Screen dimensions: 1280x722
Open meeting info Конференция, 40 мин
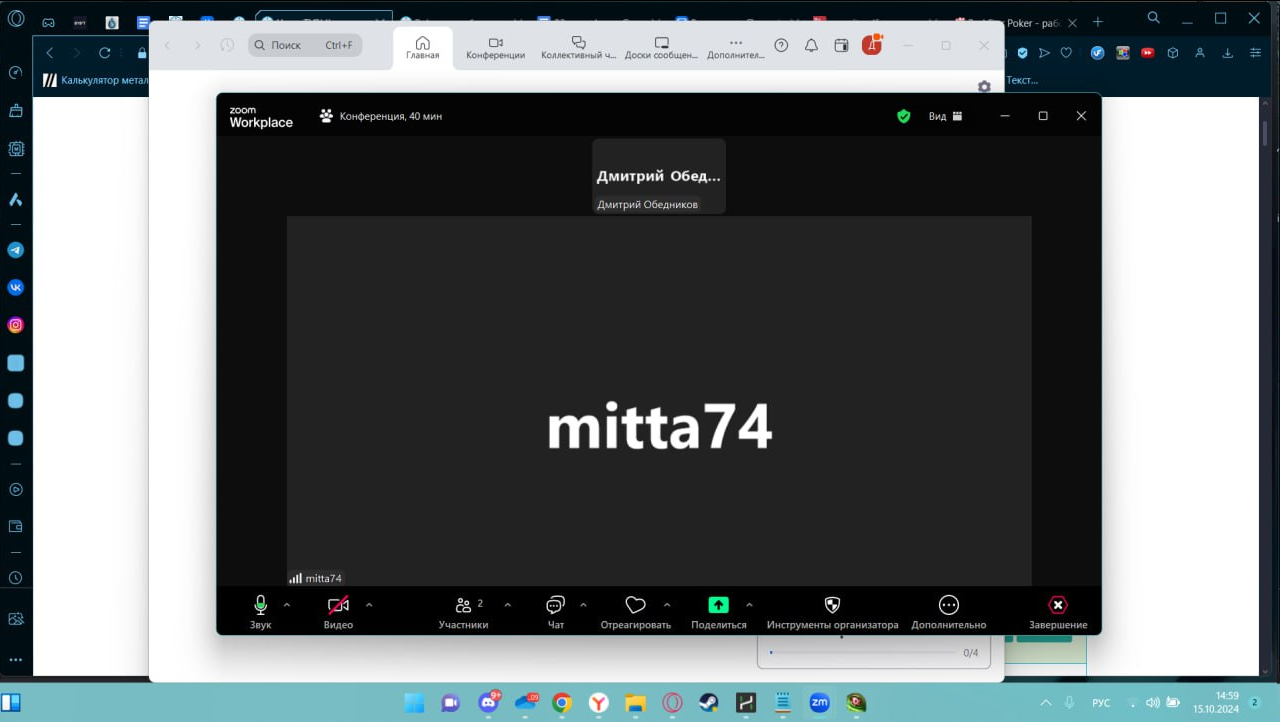(x=381, y=116)
